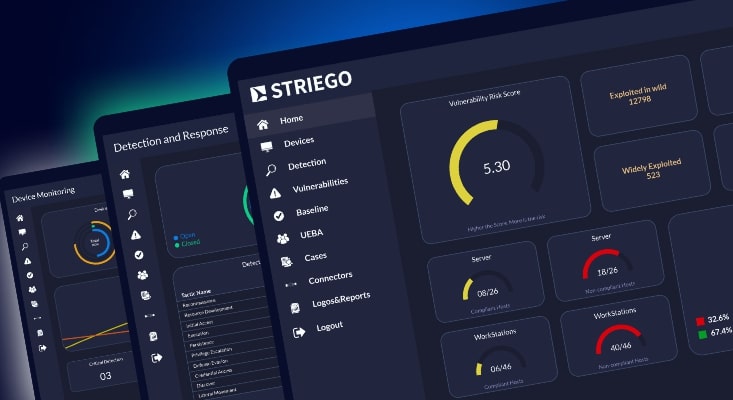Click home icon in Device Monitoring panel
The height and width of the screenshot is (400, 733).
pyautogui.click(x=20, y=218)
